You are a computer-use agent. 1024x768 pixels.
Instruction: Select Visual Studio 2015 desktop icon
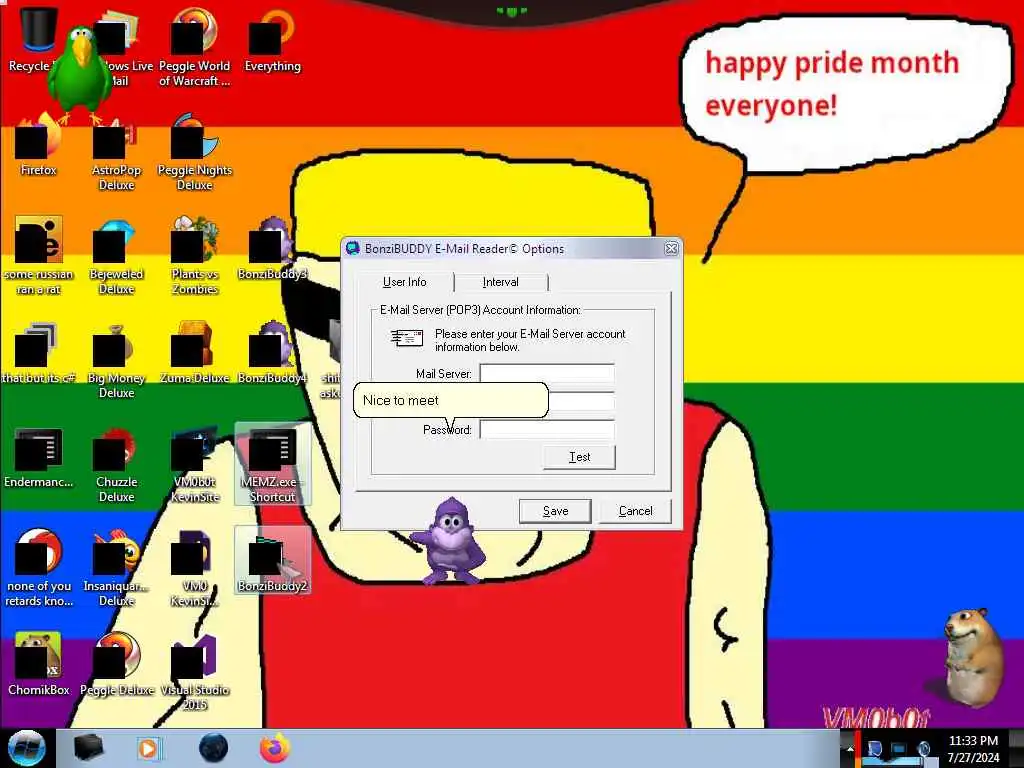[195, 671]
